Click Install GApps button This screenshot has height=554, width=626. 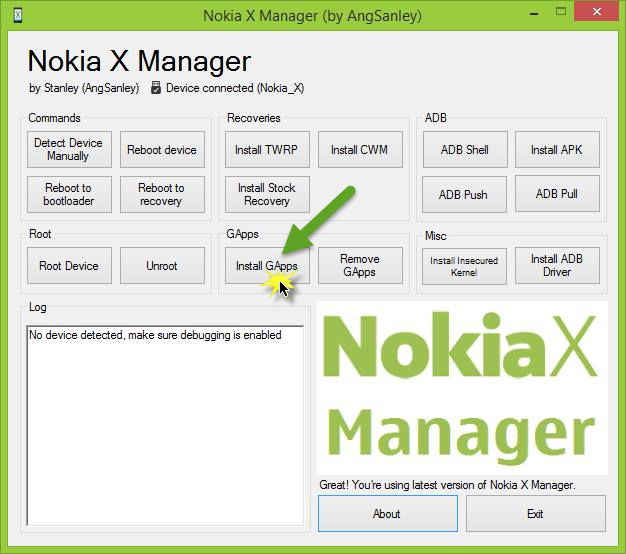click(267, 266)
